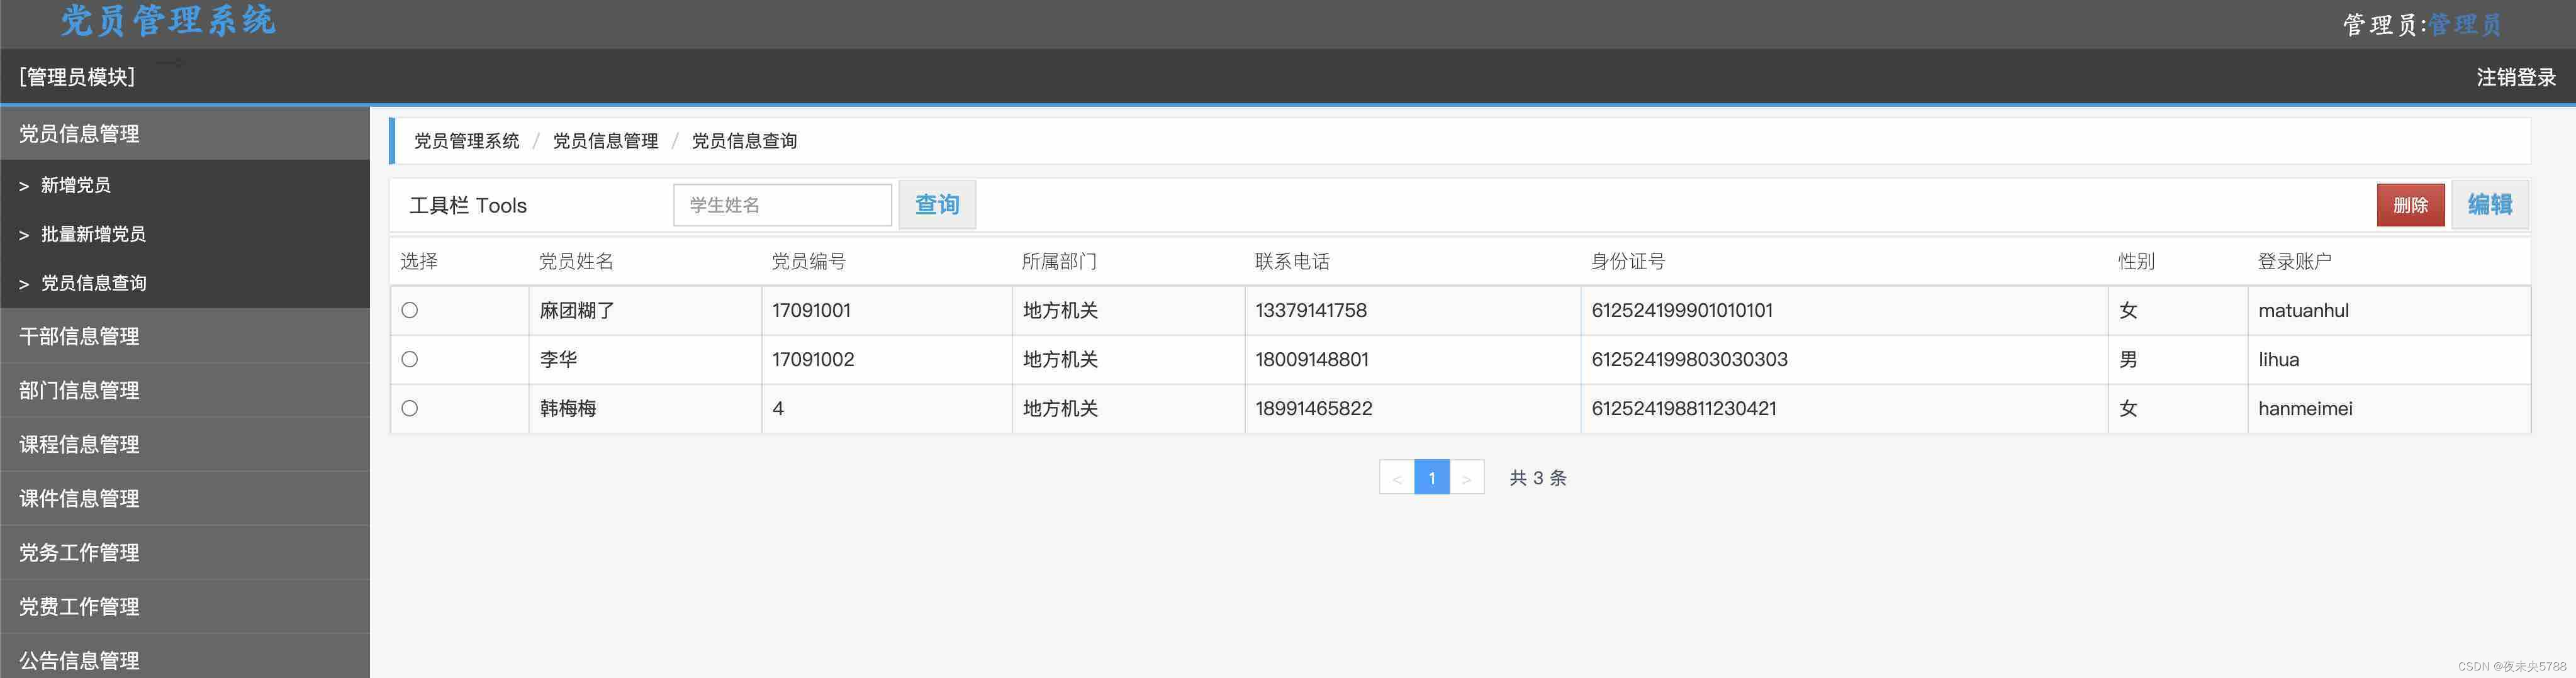
Task: Click the 党员管理系统 breadcrumb link
Action: pos(466,141)
